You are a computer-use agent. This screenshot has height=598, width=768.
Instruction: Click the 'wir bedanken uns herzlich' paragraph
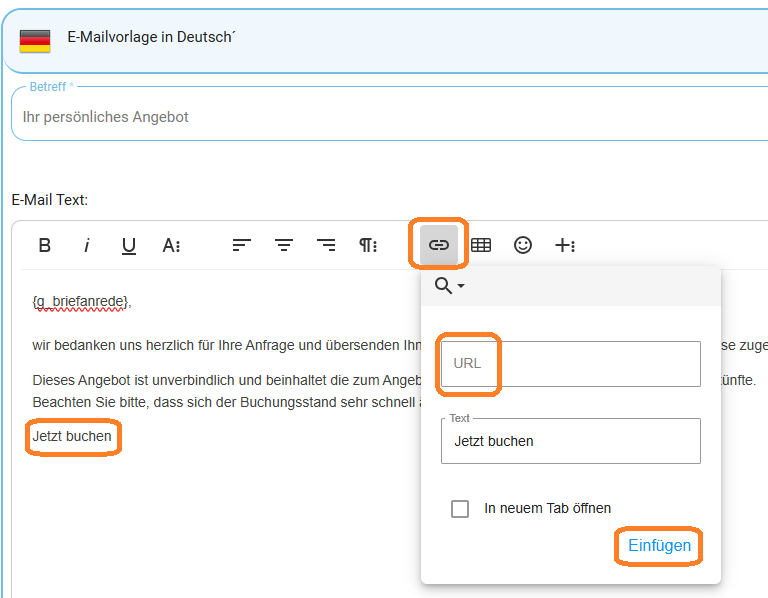point(227,345)
